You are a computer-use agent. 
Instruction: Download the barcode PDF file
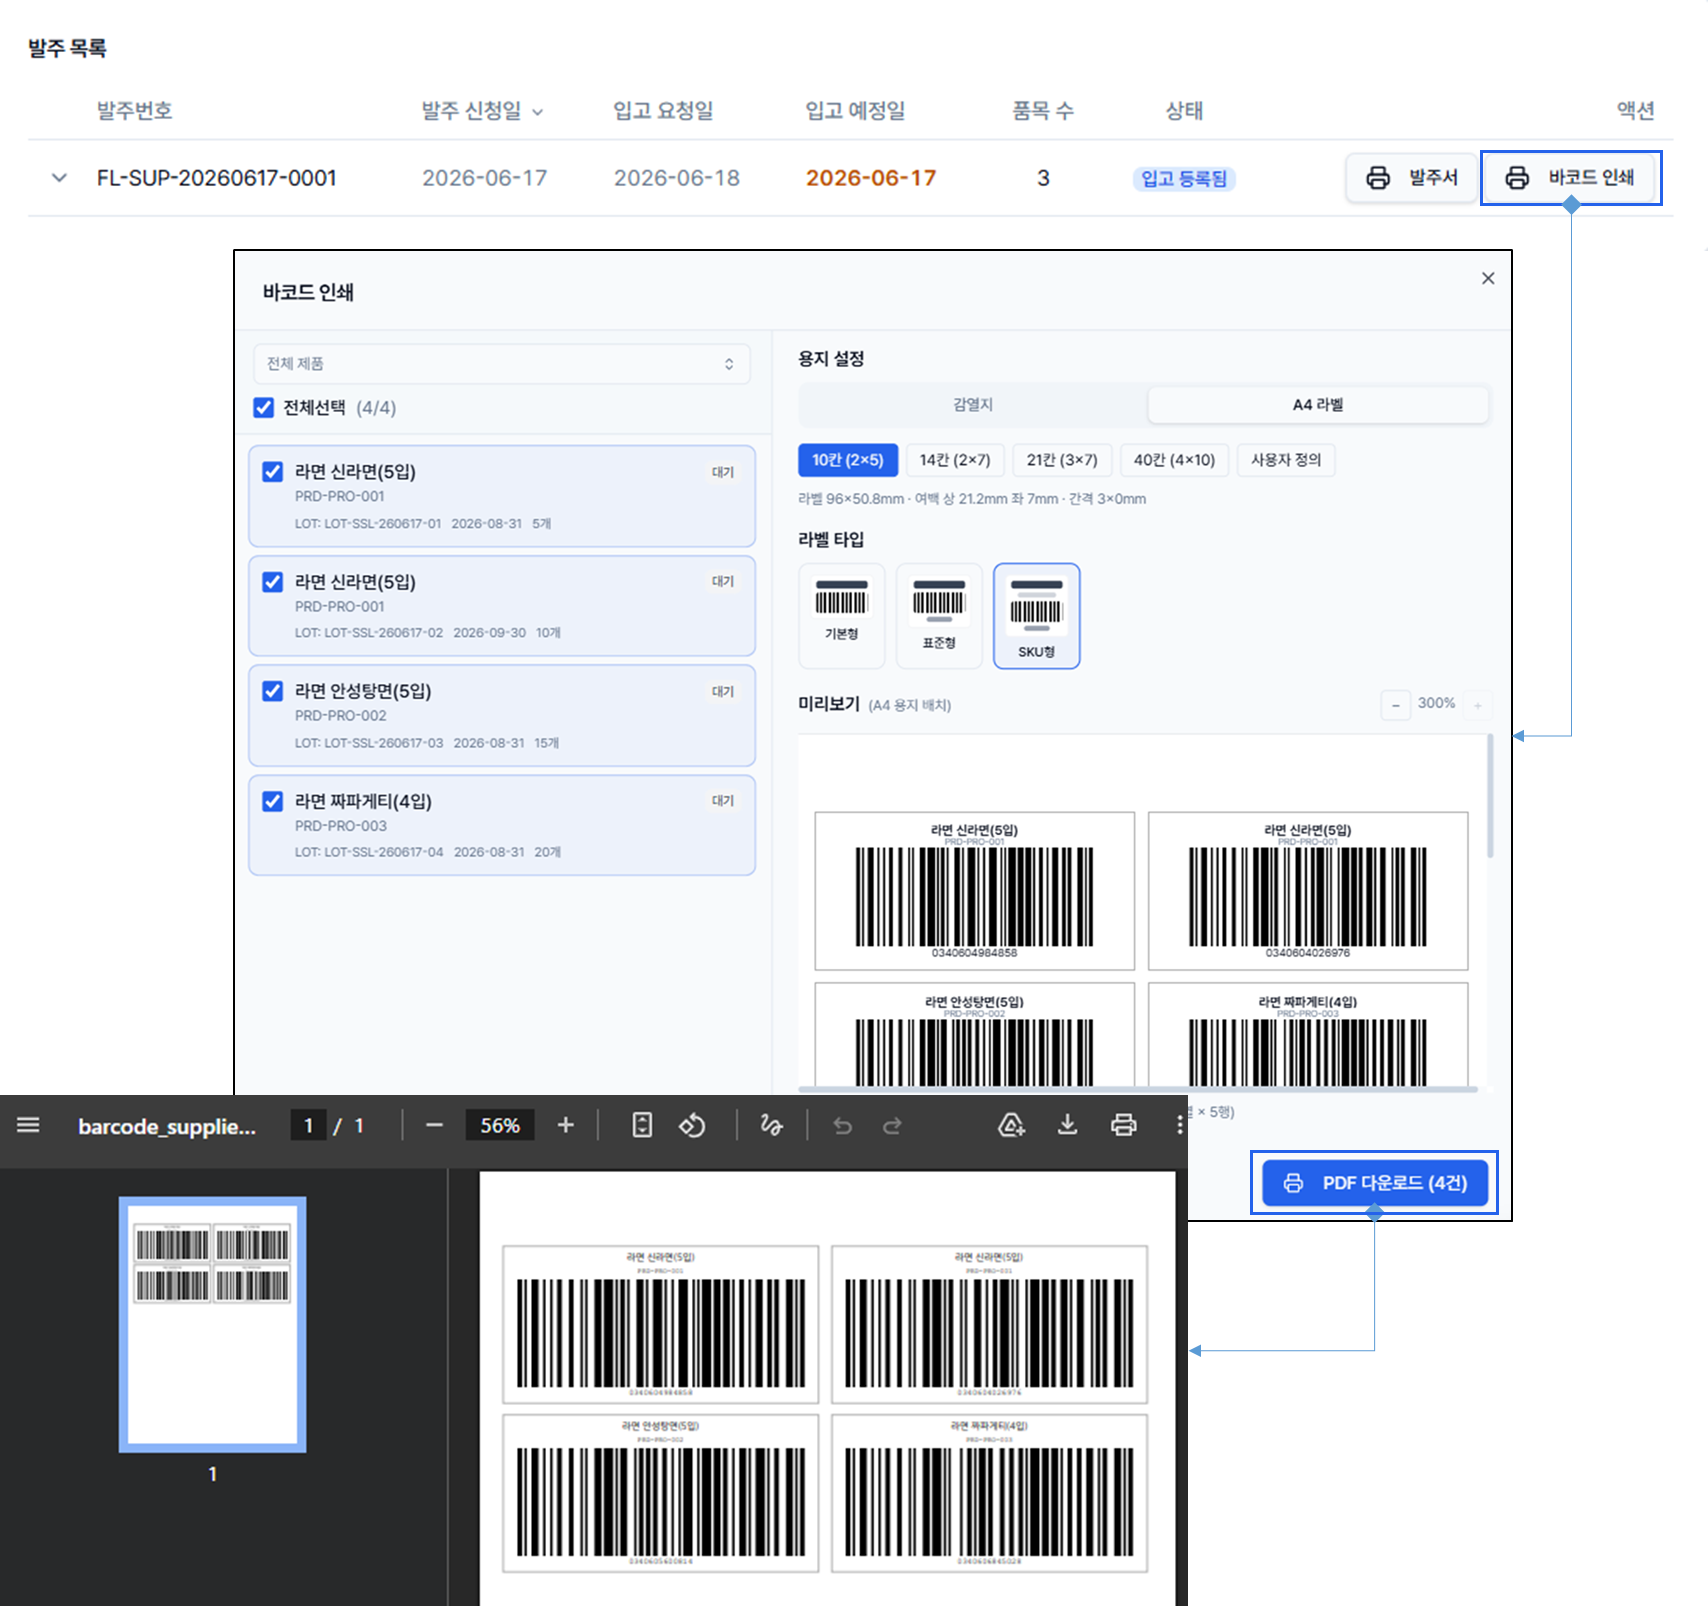click(1068, 1125)
